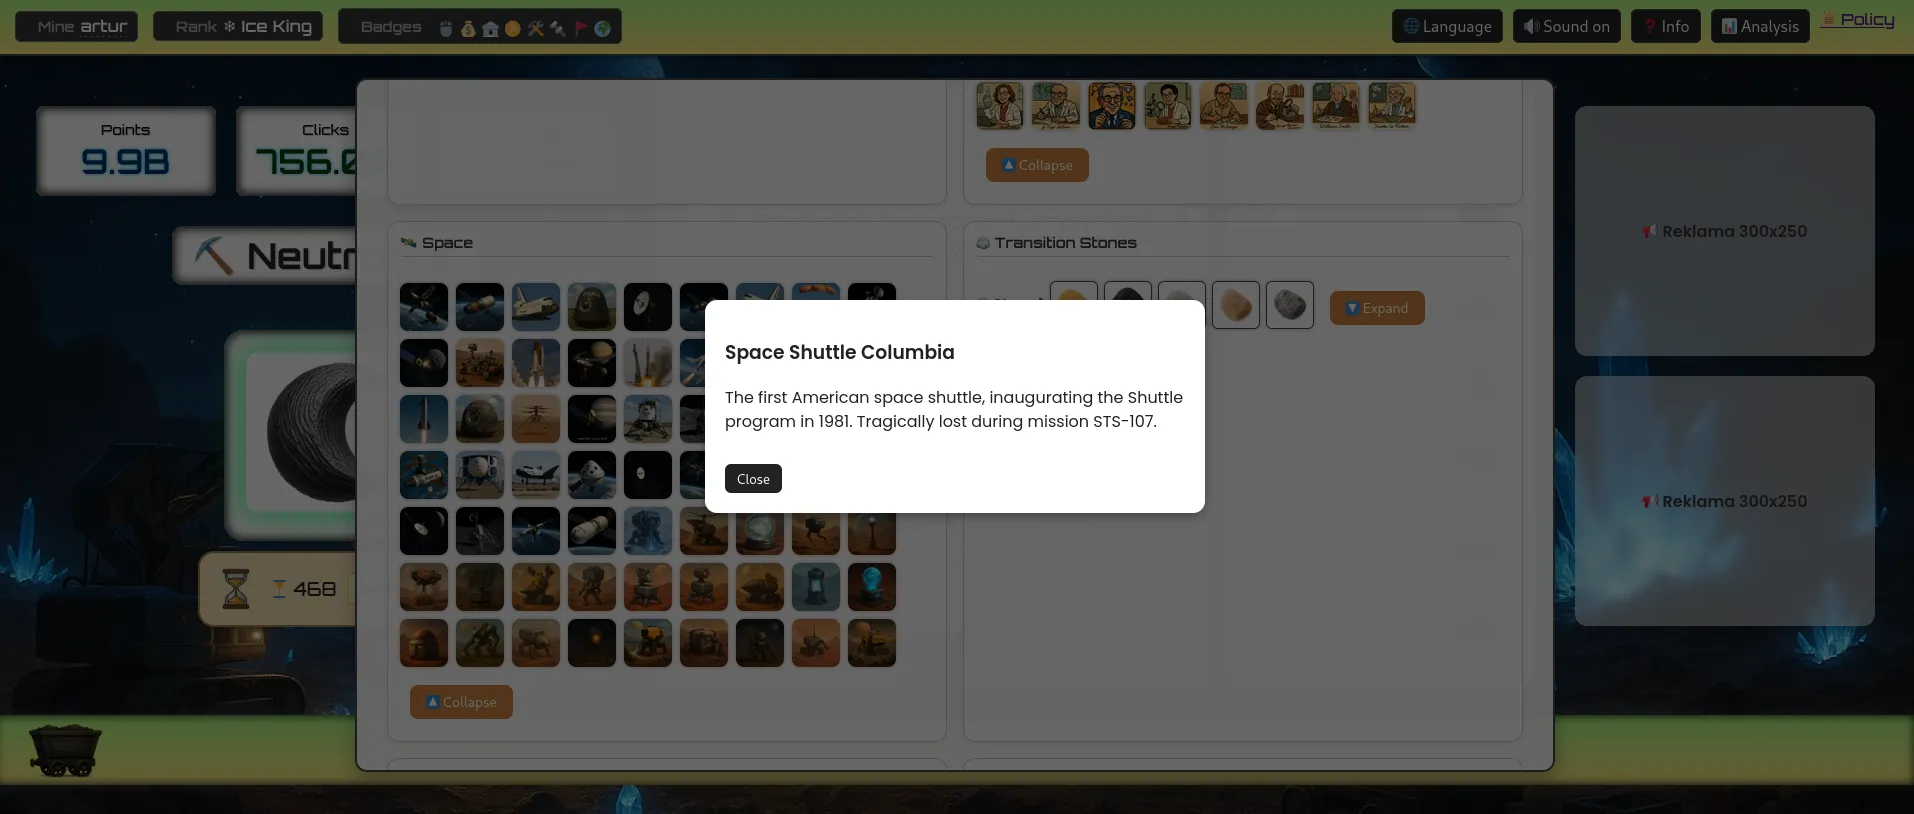Select the Mars helicopter thumbnail

click(x=536, y=419)
